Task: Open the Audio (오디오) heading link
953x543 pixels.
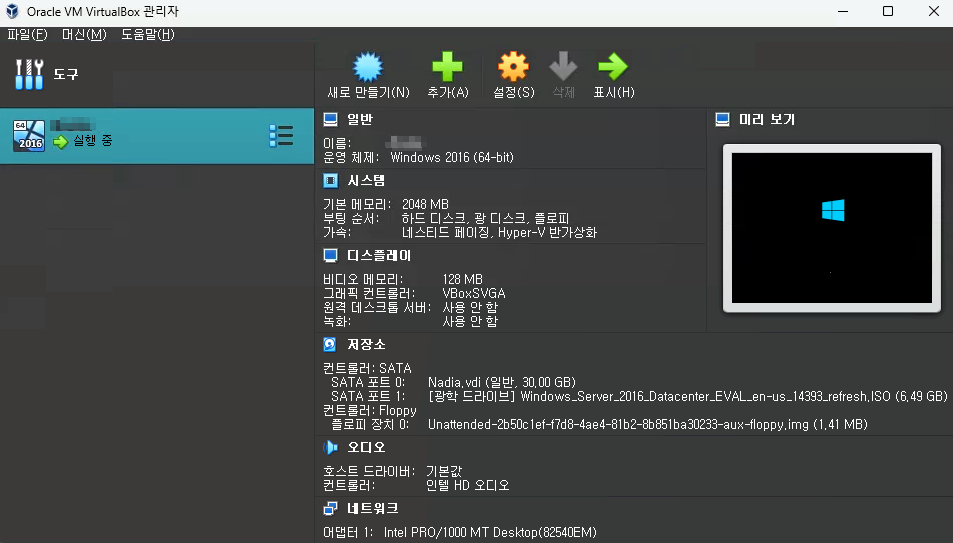Action: [x=366, y=447]
